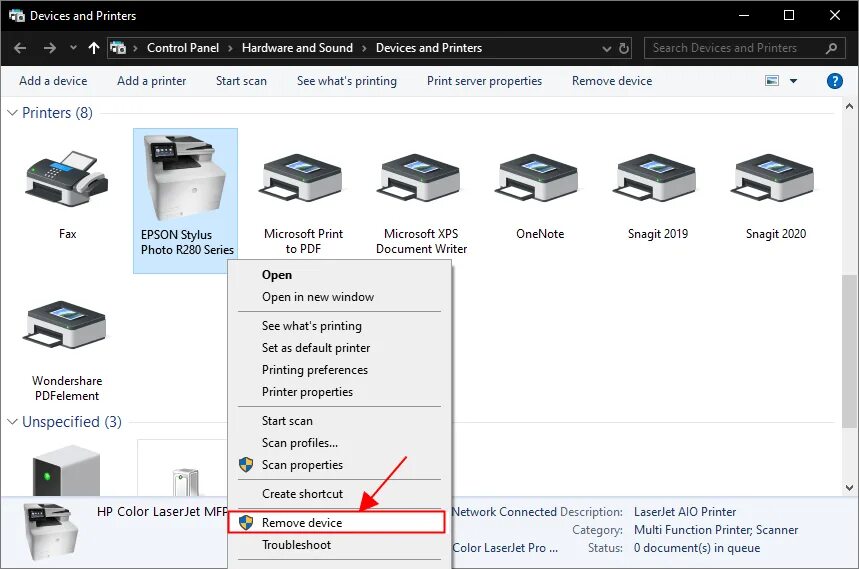The width and height of the screenshot is (859, 569).
Task: Collapse the Unspecified (3) group
Action: tap(12, 422)
